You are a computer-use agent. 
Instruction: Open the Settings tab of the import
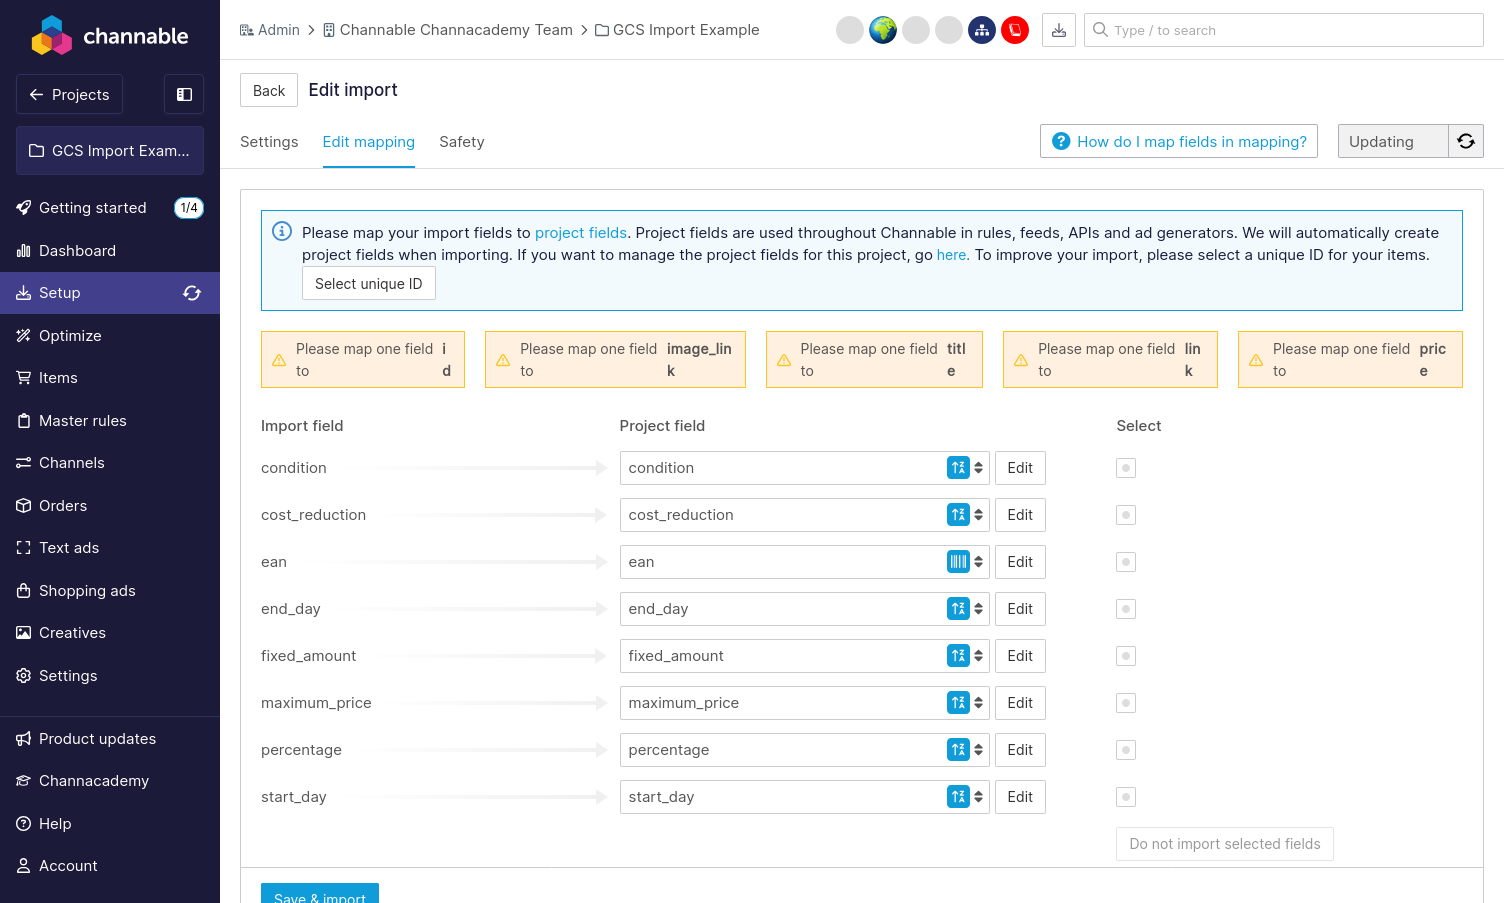269,142
